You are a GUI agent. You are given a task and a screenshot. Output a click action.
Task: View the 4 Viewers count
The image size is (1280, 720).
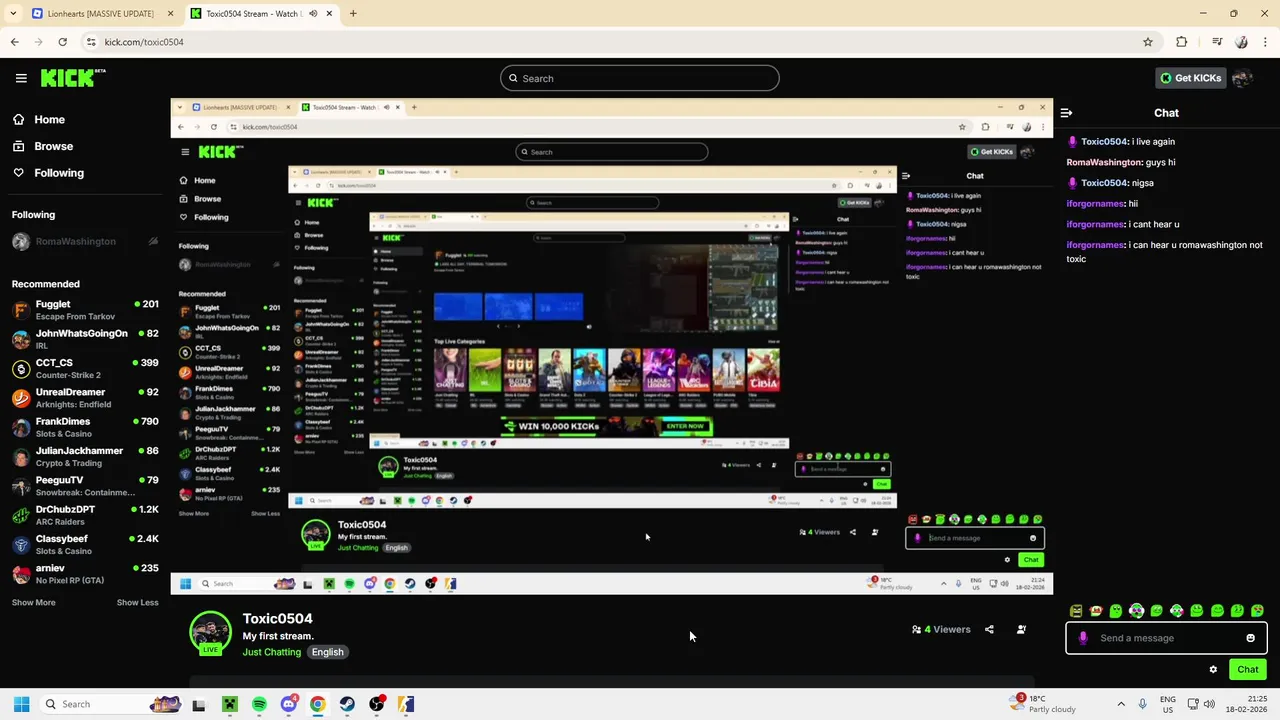pos(941,629)
